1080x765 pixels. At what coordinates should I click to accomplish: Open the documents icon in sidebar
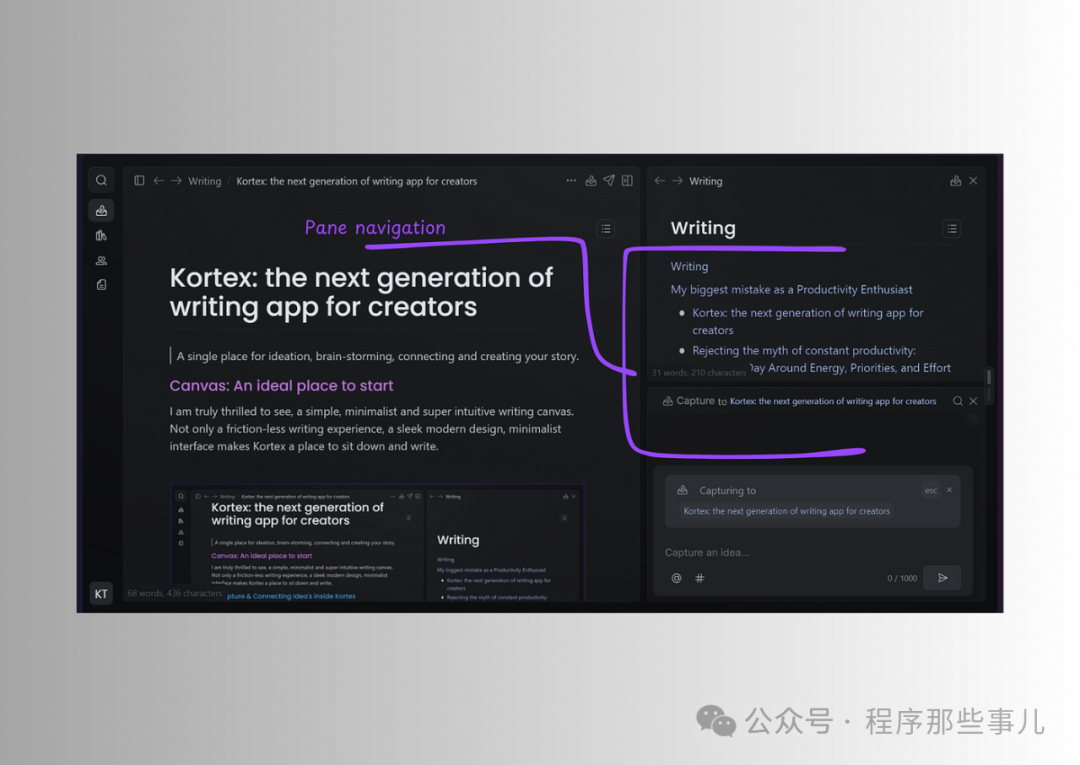click(x=101, y=284)
